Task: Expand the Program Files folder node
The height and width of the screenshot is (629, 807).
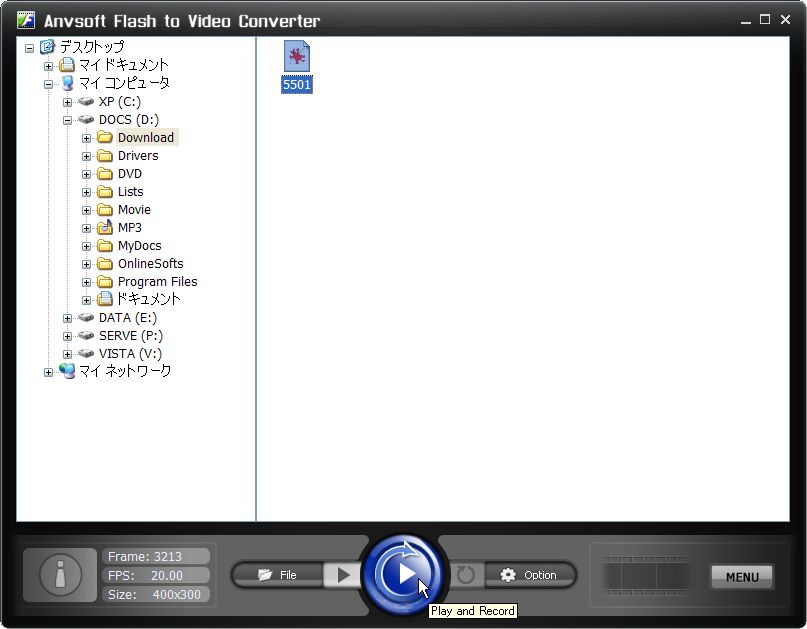Action: (x=86, y=282)
